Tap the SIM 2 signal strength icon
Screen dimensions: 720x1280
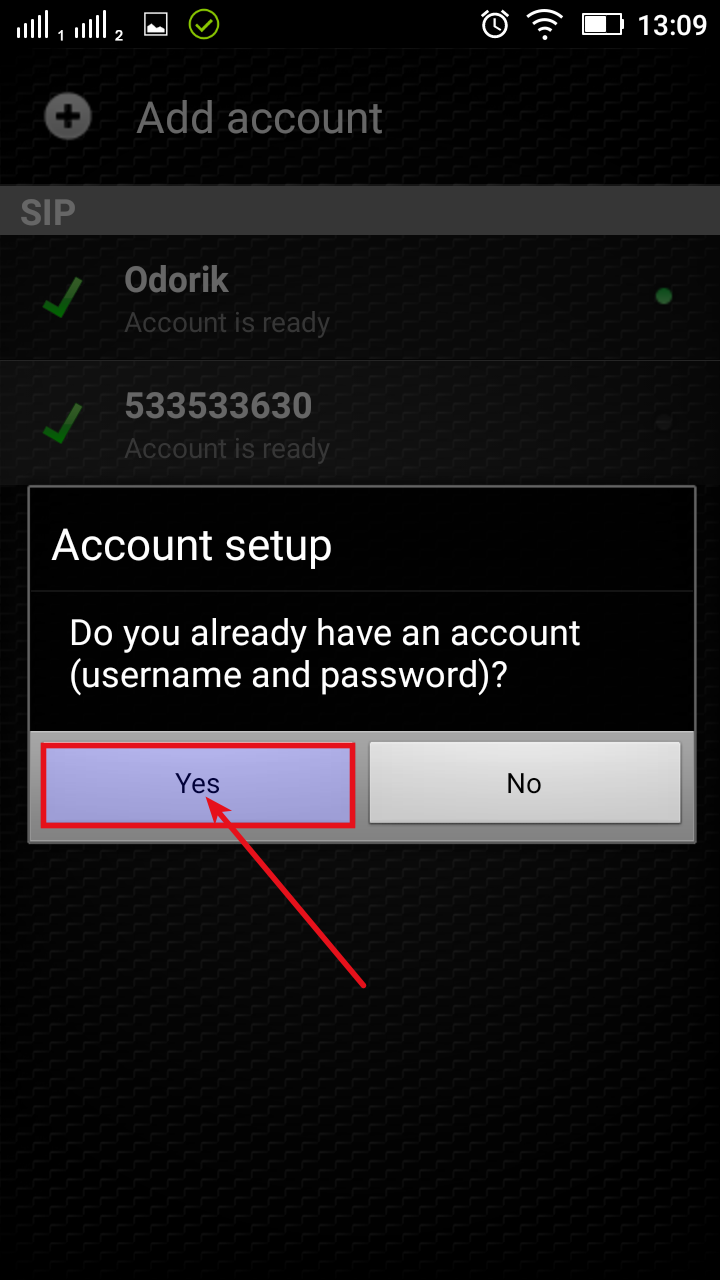(98, 26)
